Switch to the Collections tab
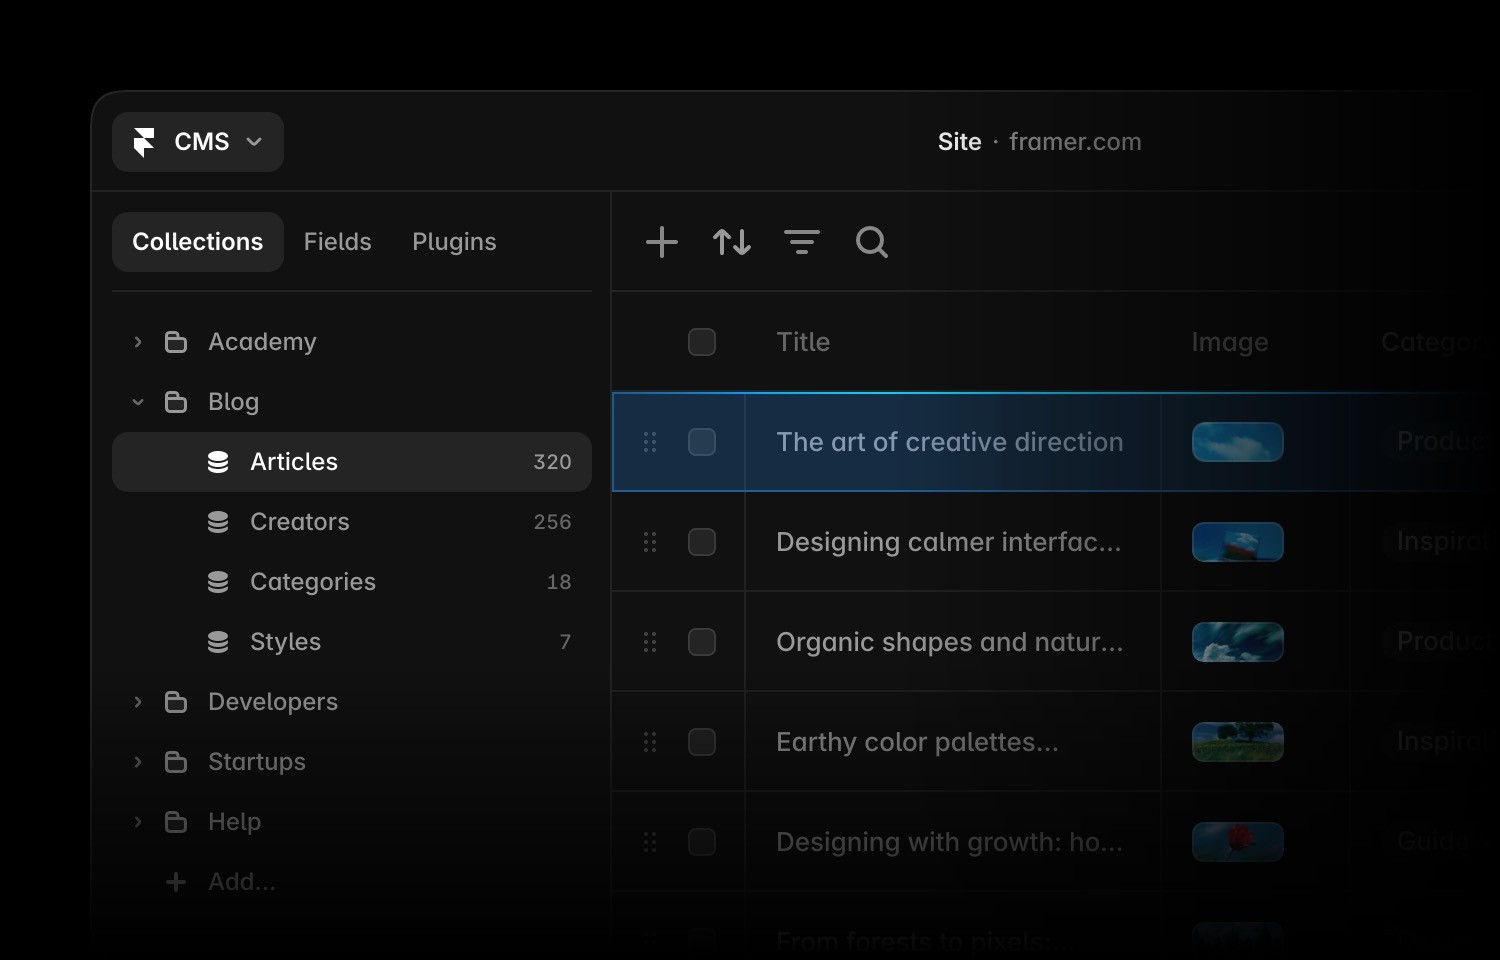The width and height of the screenshot is (1500, 960). [x=198, y=242]
